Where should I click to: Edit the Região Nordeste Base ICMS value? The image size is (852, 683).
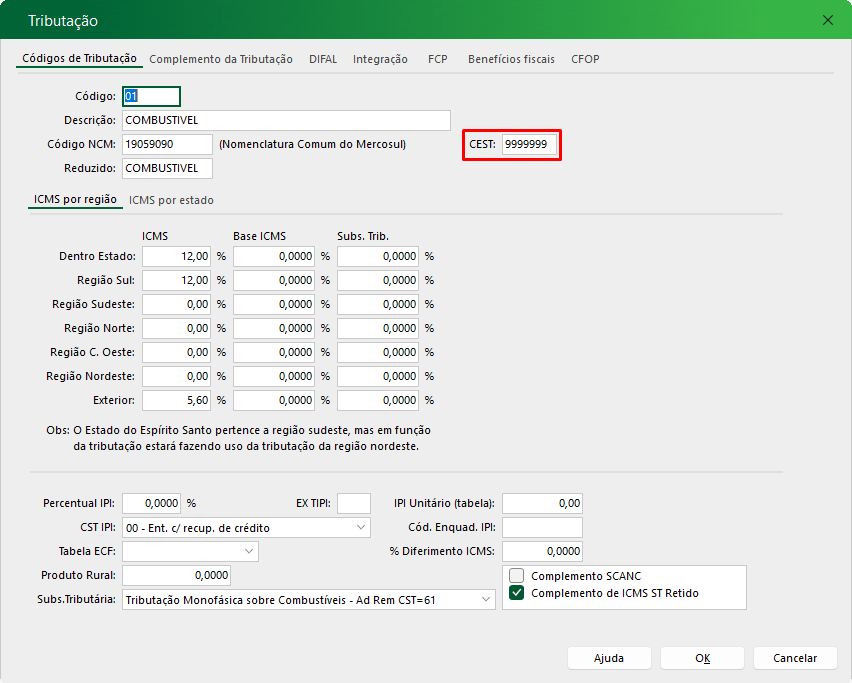(274, 376)
